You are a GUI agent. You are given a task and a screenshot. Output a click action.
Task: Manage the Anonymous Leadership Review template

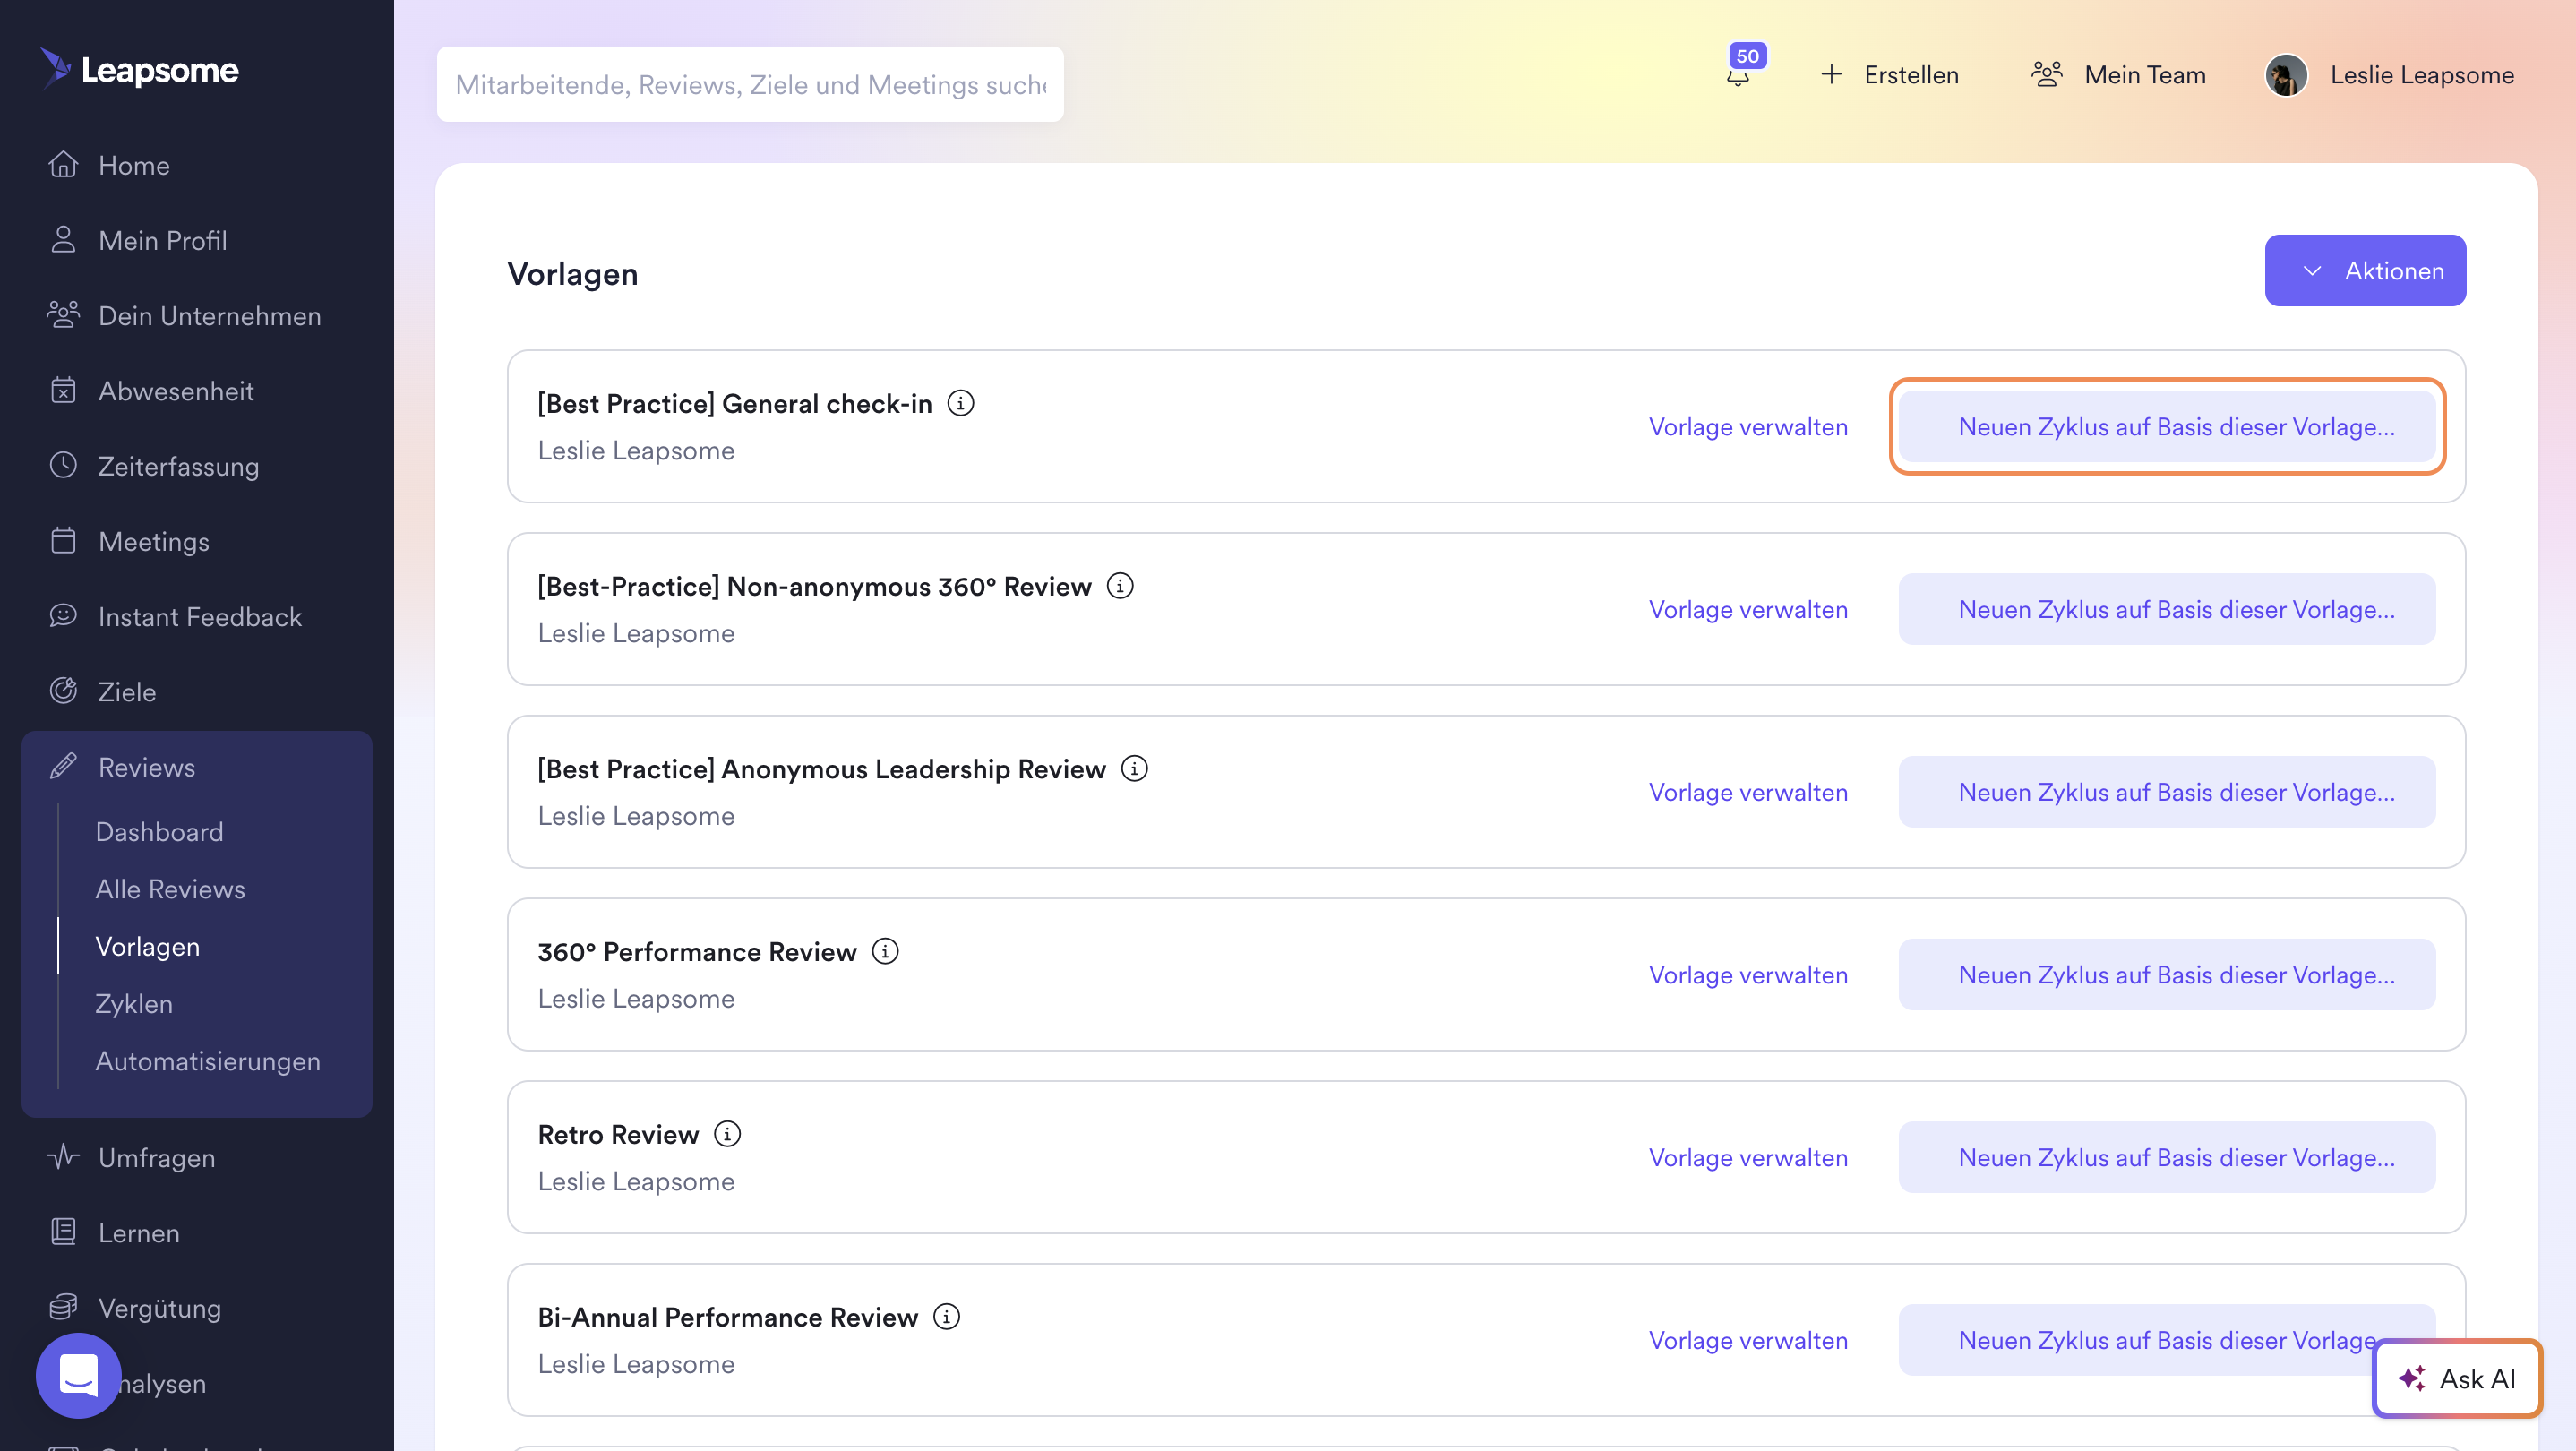(1748, 792)
